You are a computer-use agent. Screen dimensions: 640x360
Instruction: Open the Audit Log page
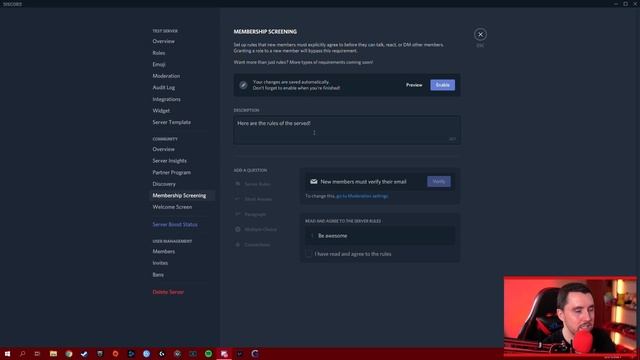click(164, 87)
